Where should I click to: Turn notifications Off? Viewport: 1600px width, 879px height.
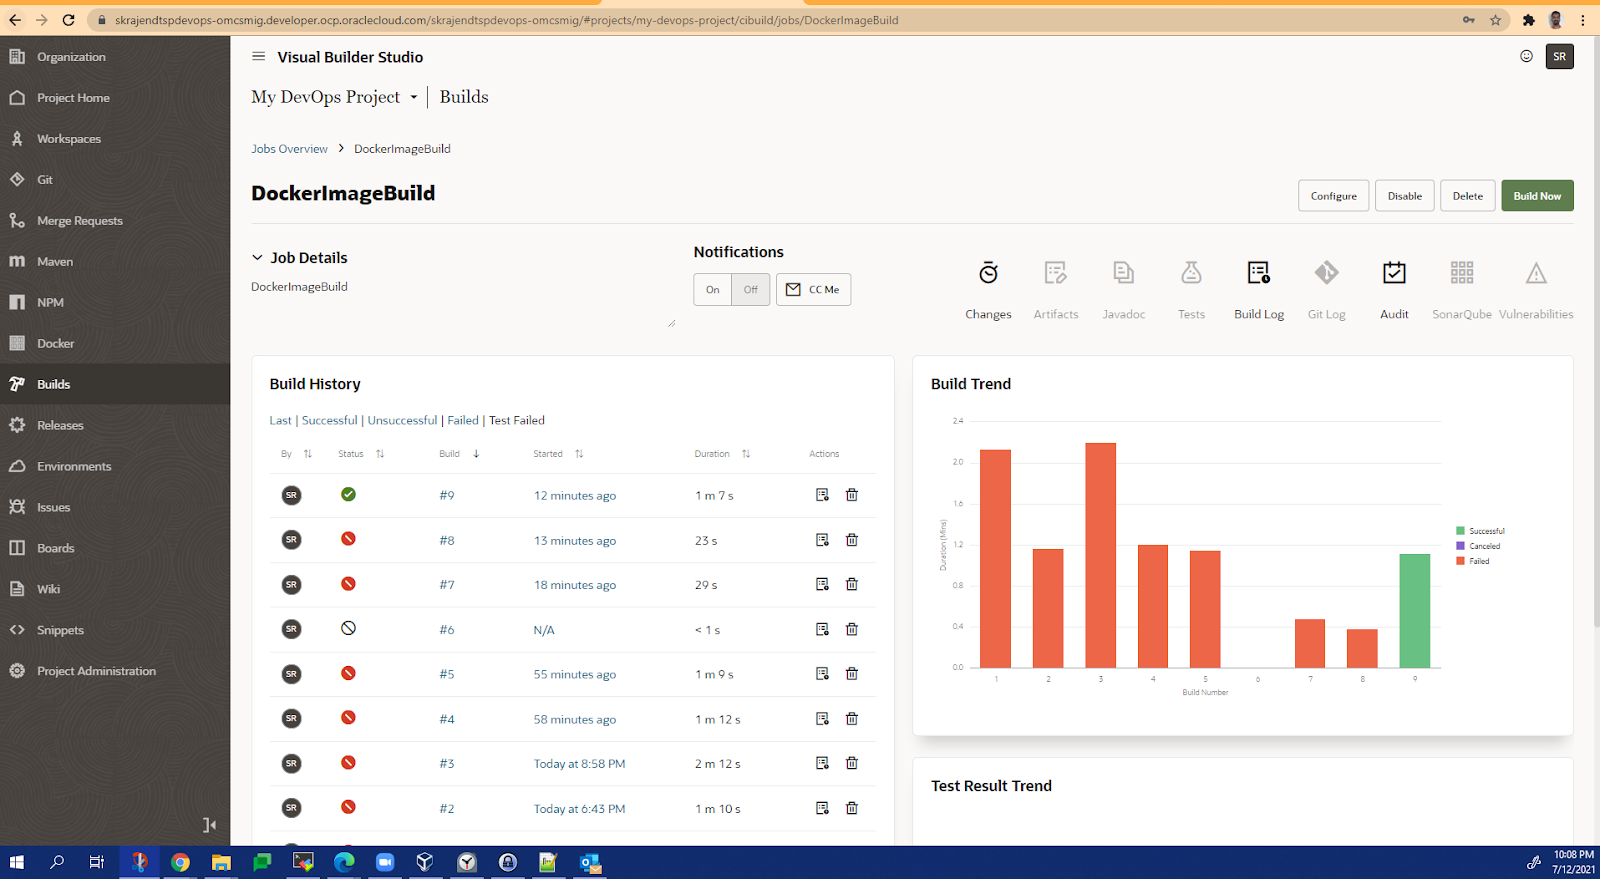tap(751, 289)
